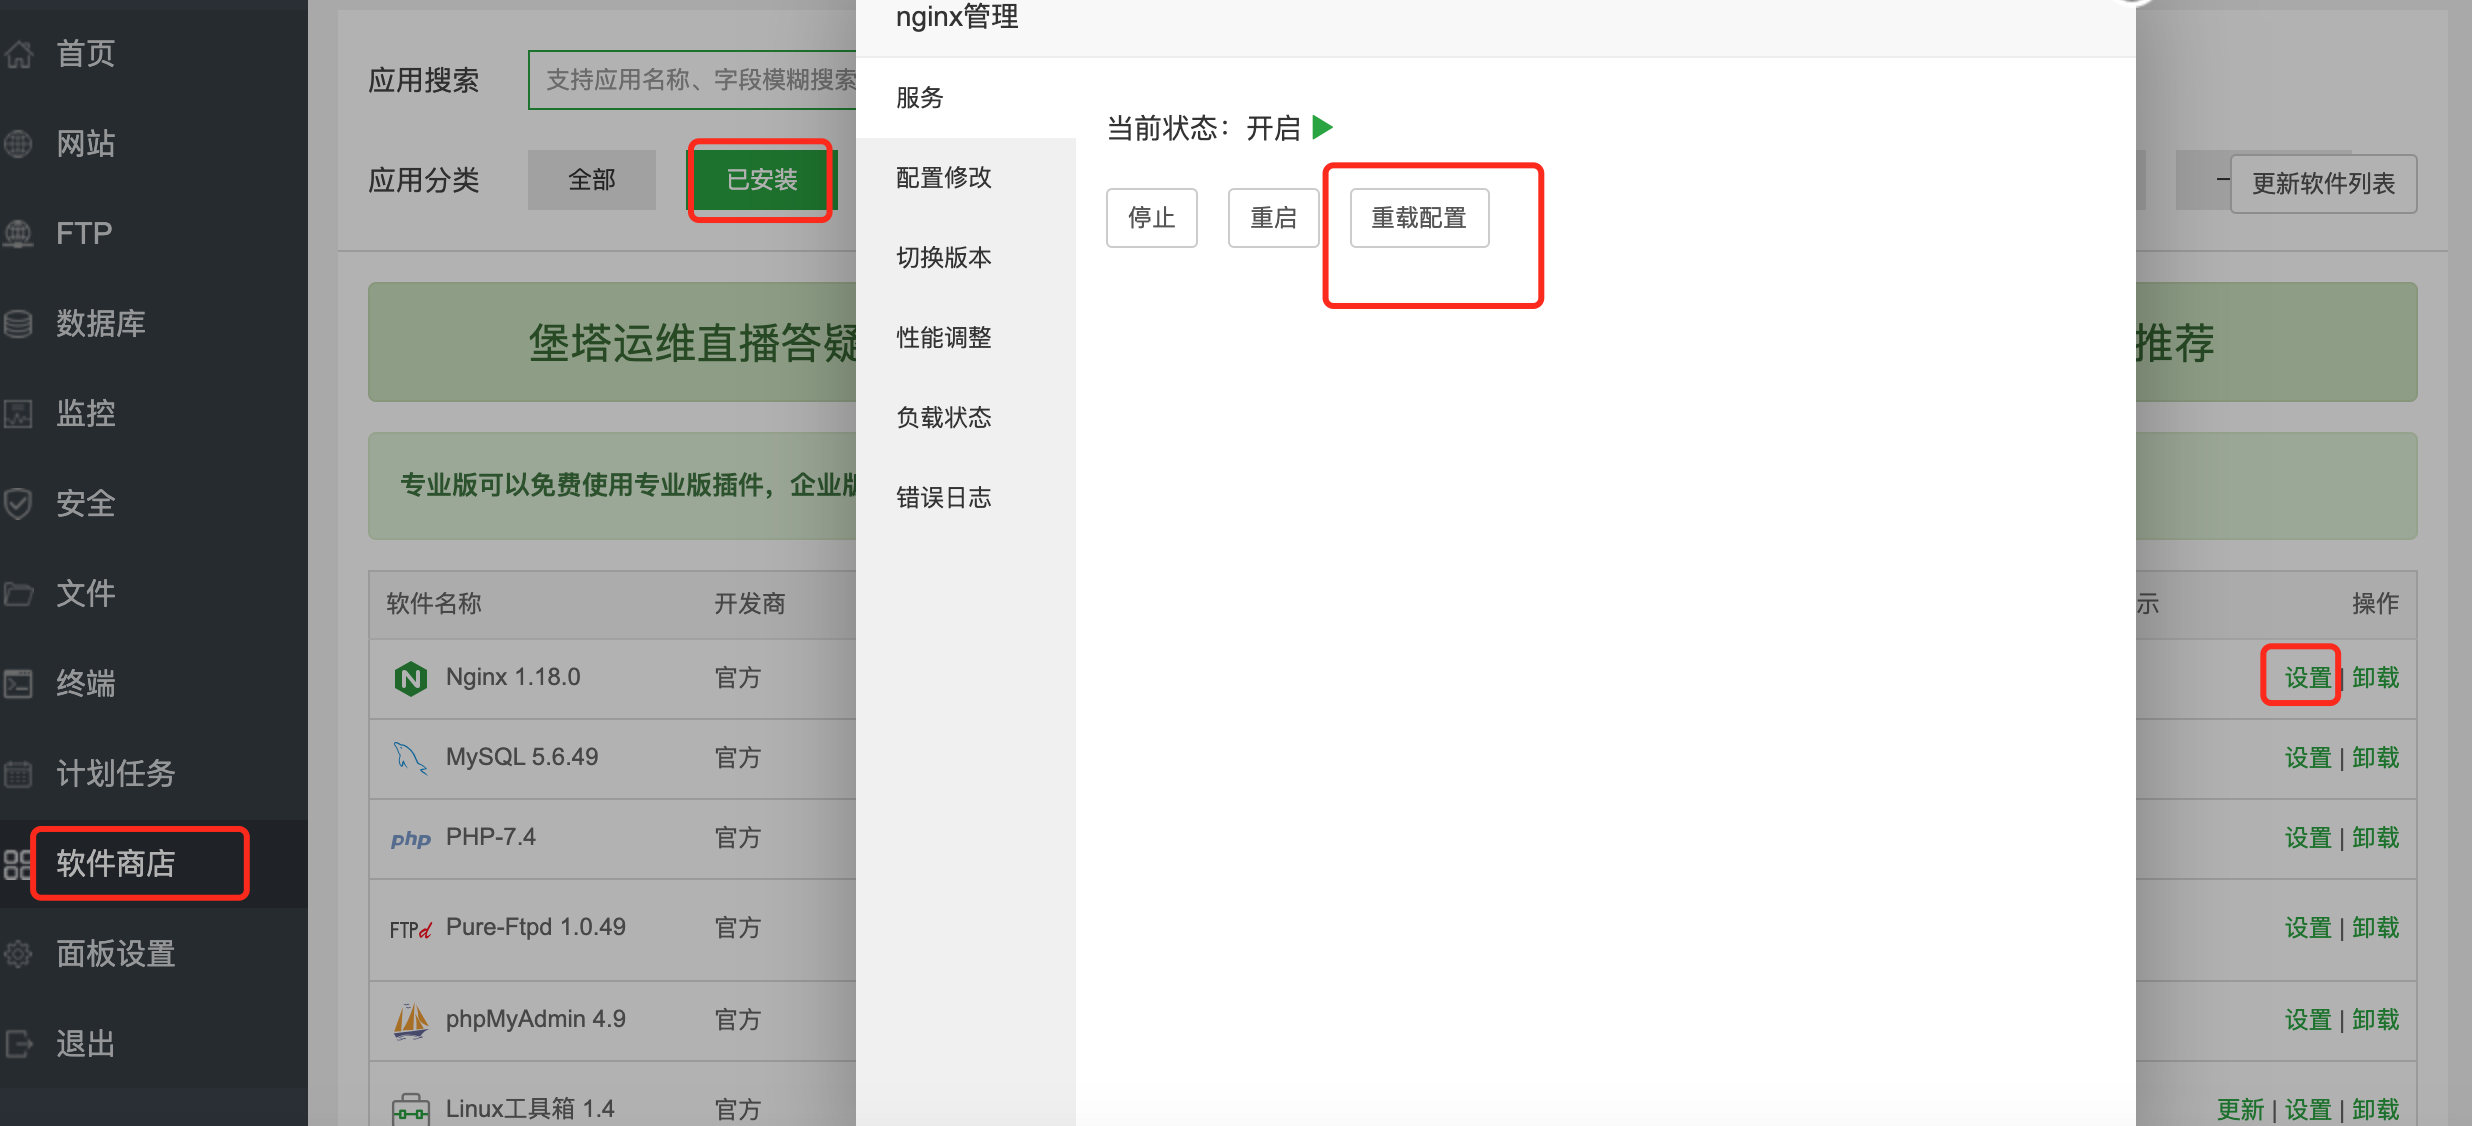Click the security shield icon

click(18, 504)
